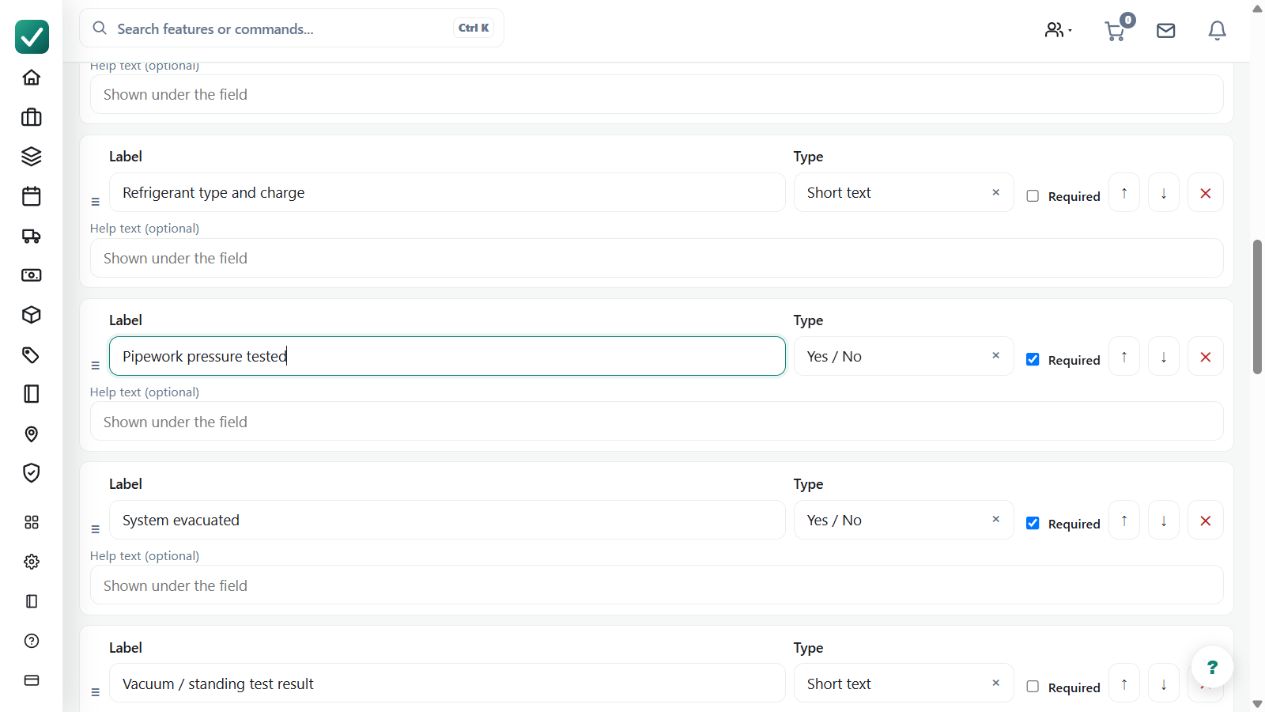Open Type dropdown for Refrigerant type and charge
The height and width of the screenshot is (712, 1265).
[903, 193]
